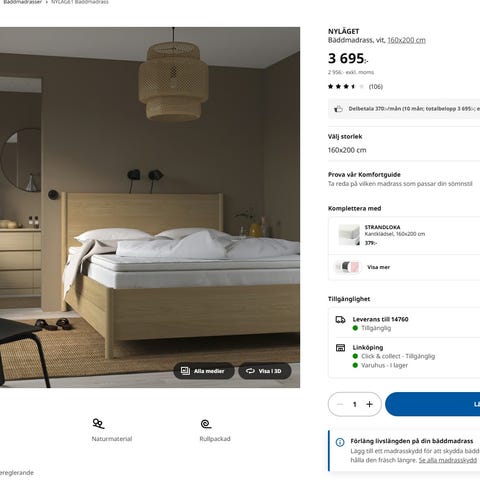
Task: Decrease quantity with the minus icon
Action: [x=340, y=404]
